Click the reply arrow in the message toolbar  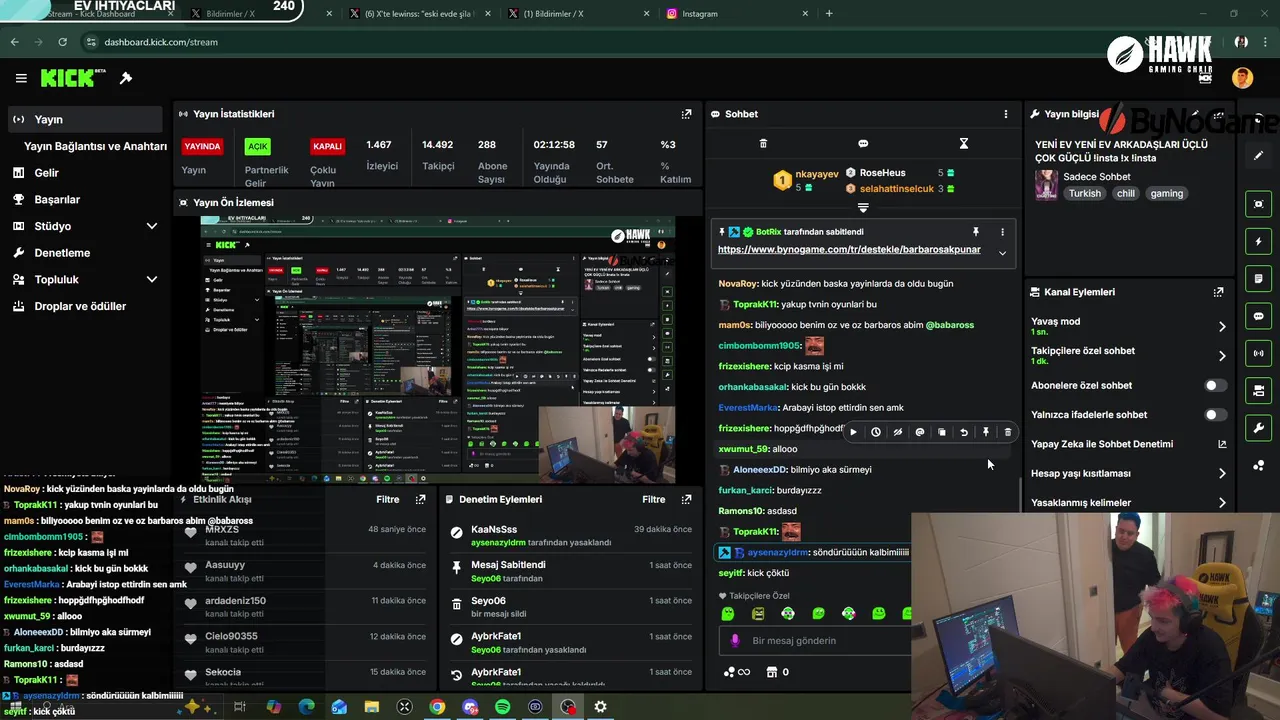[x=963, y=432]
